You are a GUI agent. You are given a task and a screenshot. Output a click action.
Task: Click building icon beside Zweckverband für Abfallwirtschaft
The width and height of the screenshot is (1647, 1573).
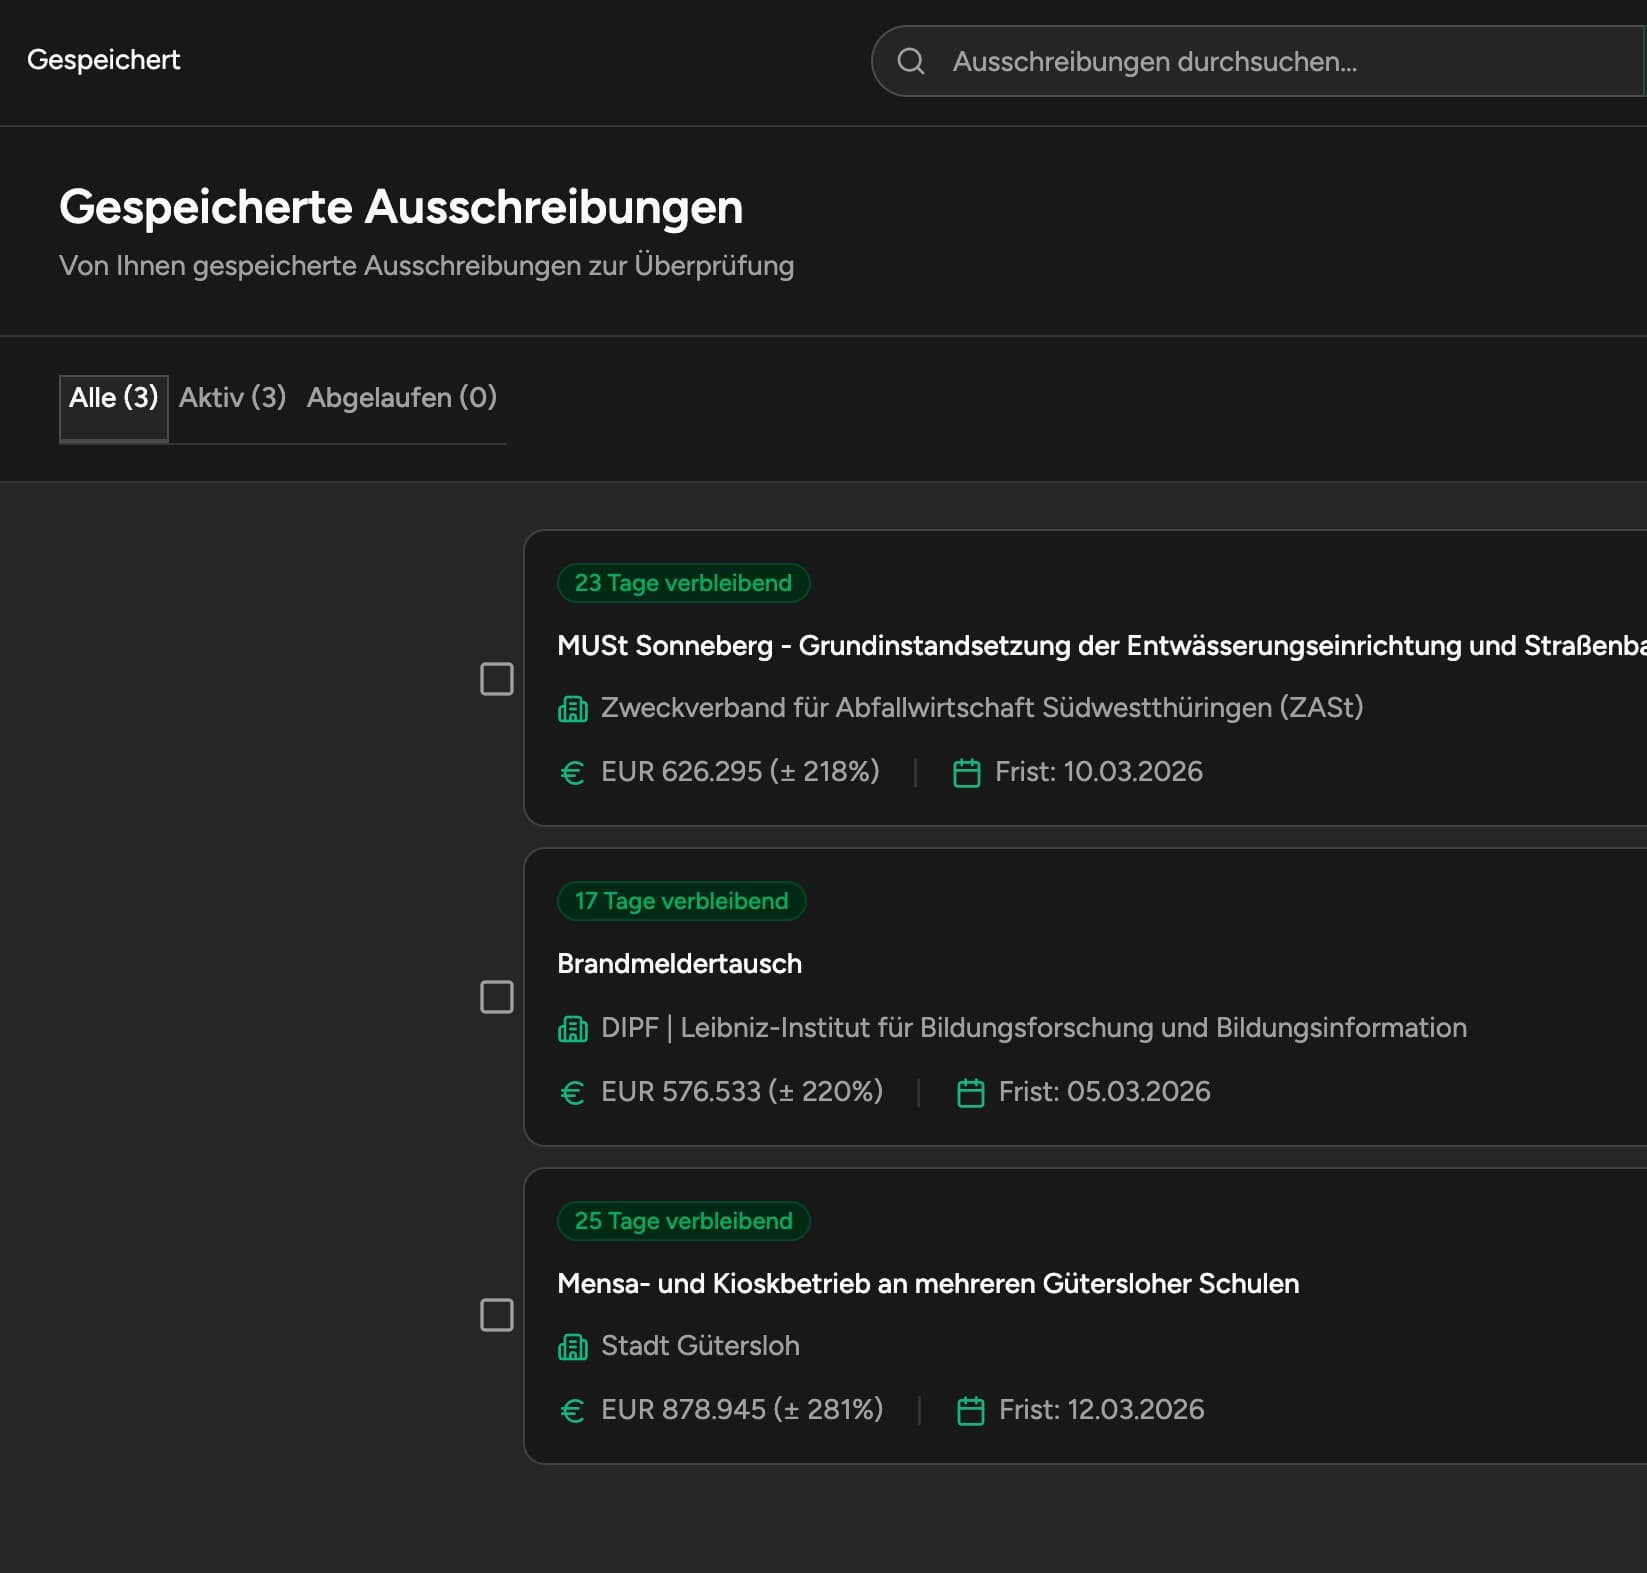[x=573, y=709]
